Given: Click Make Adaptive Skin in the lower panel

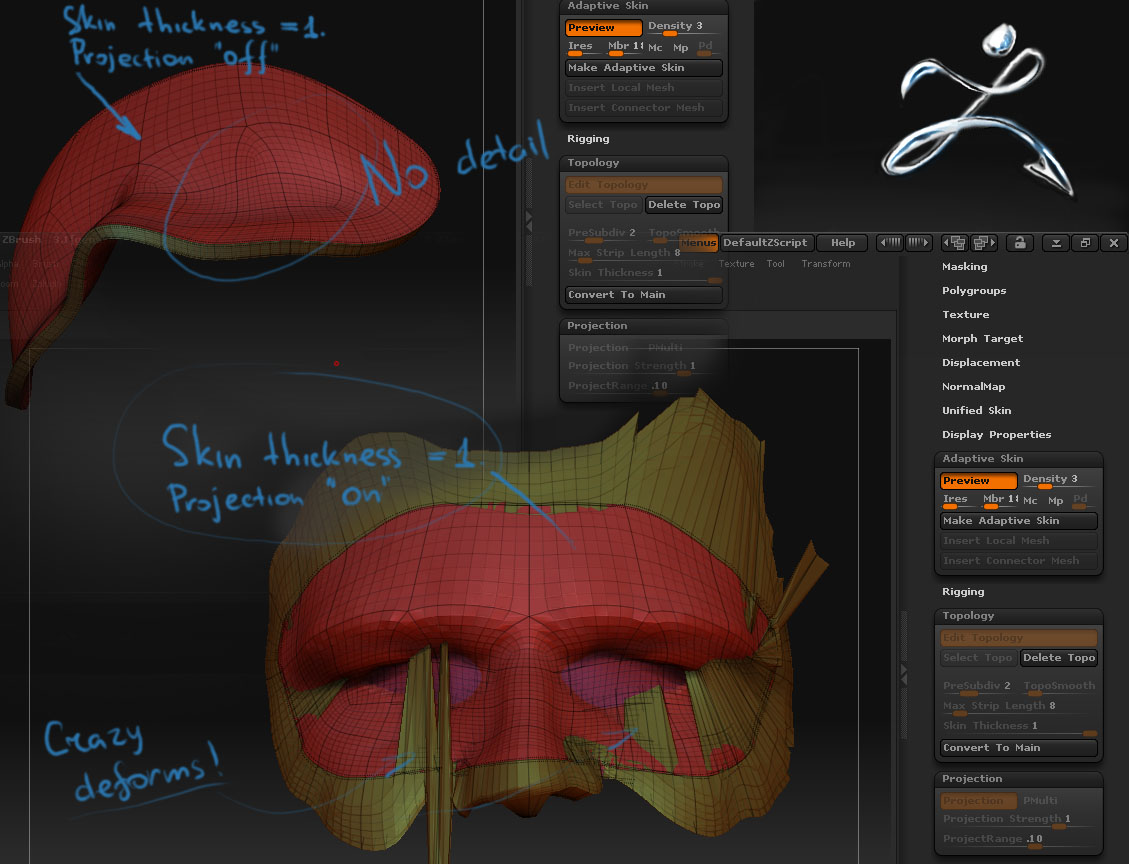Looking at the screenshot, I should (x=1018, y=521).
